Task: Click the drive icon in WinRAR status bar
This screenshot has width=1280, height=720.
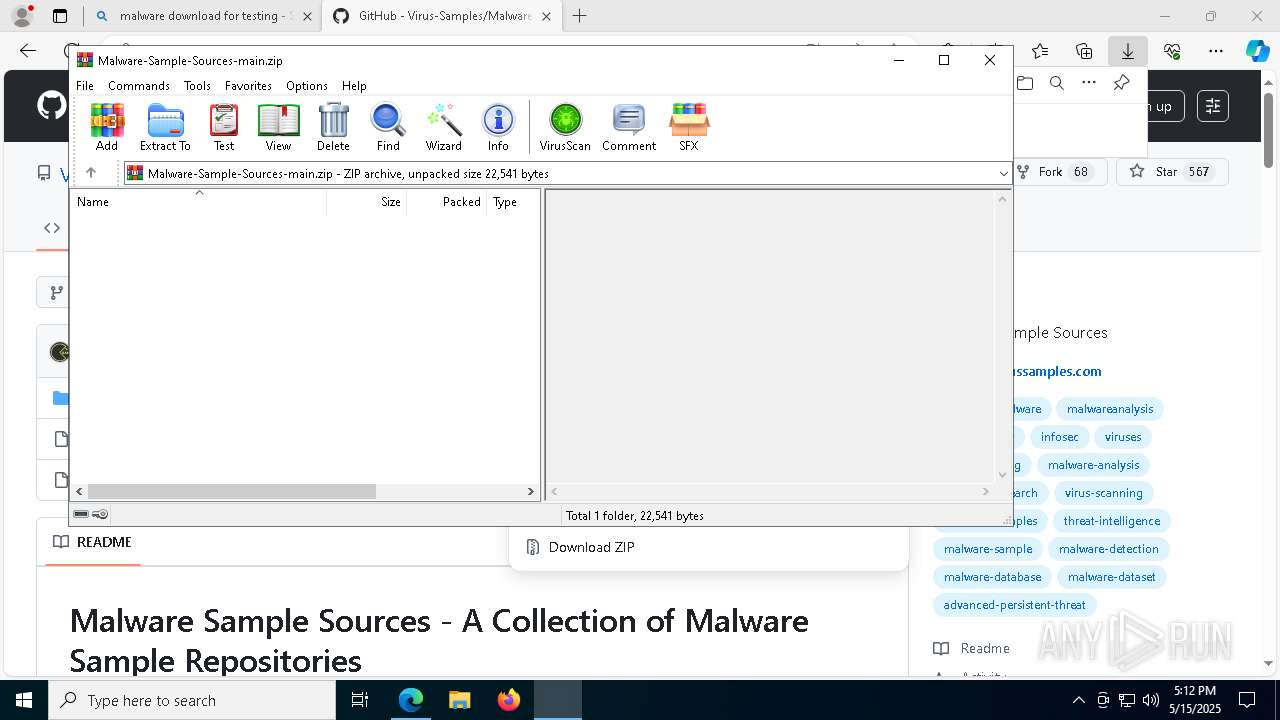Action: [81, 514]
